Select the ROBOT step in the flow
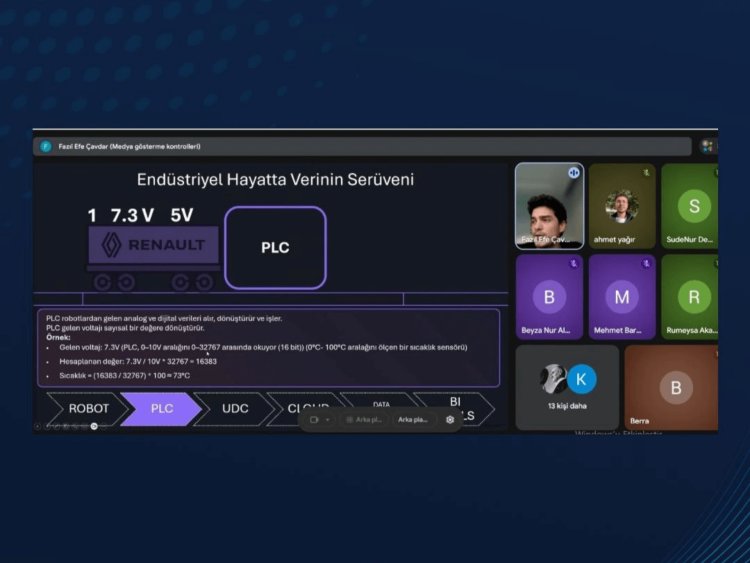The width and height of the screenshot is (750, 563). (87, 409)
